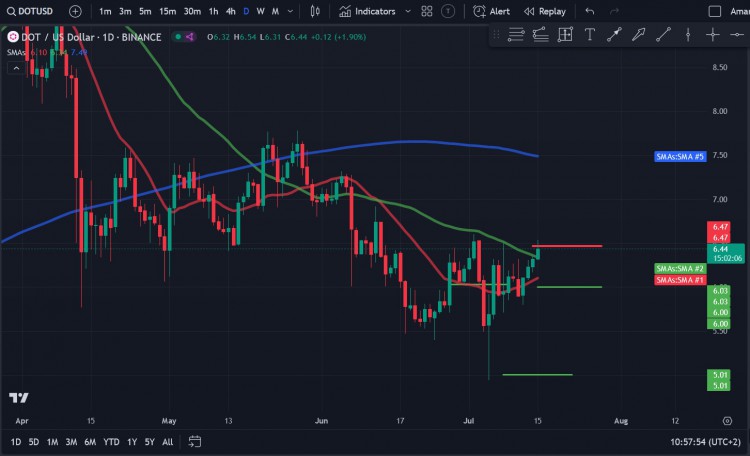Open the Indicators dialog
Screen dimensions: 750x456
[367, 11]
